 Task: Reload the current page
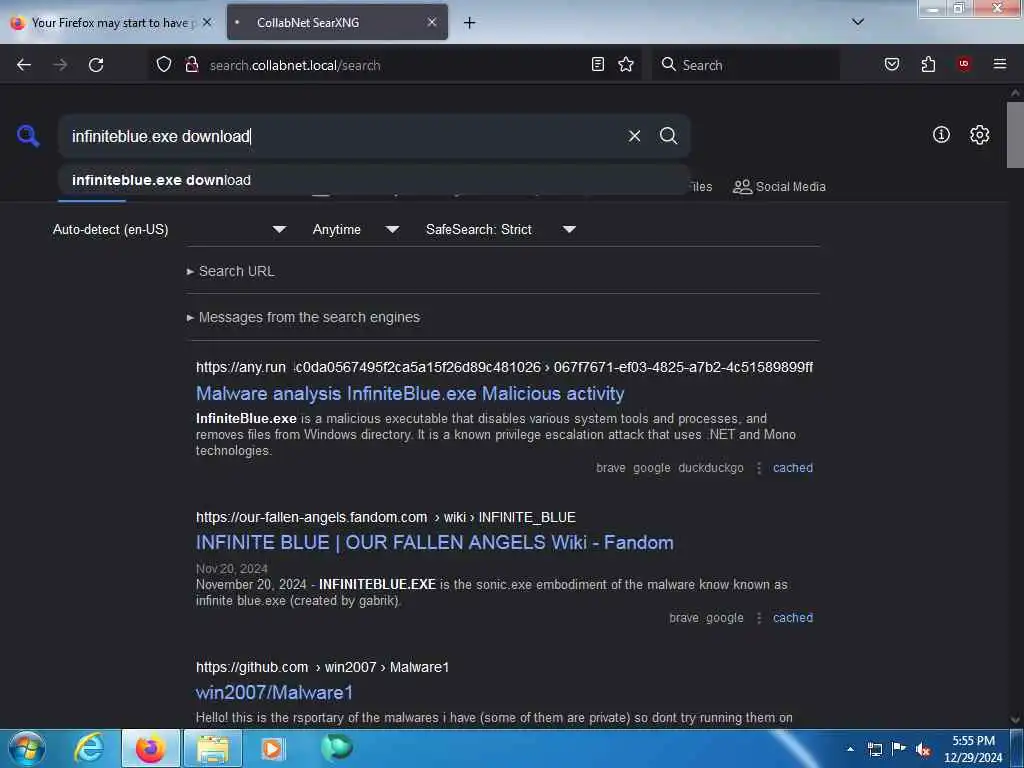[x=96, y=65]
